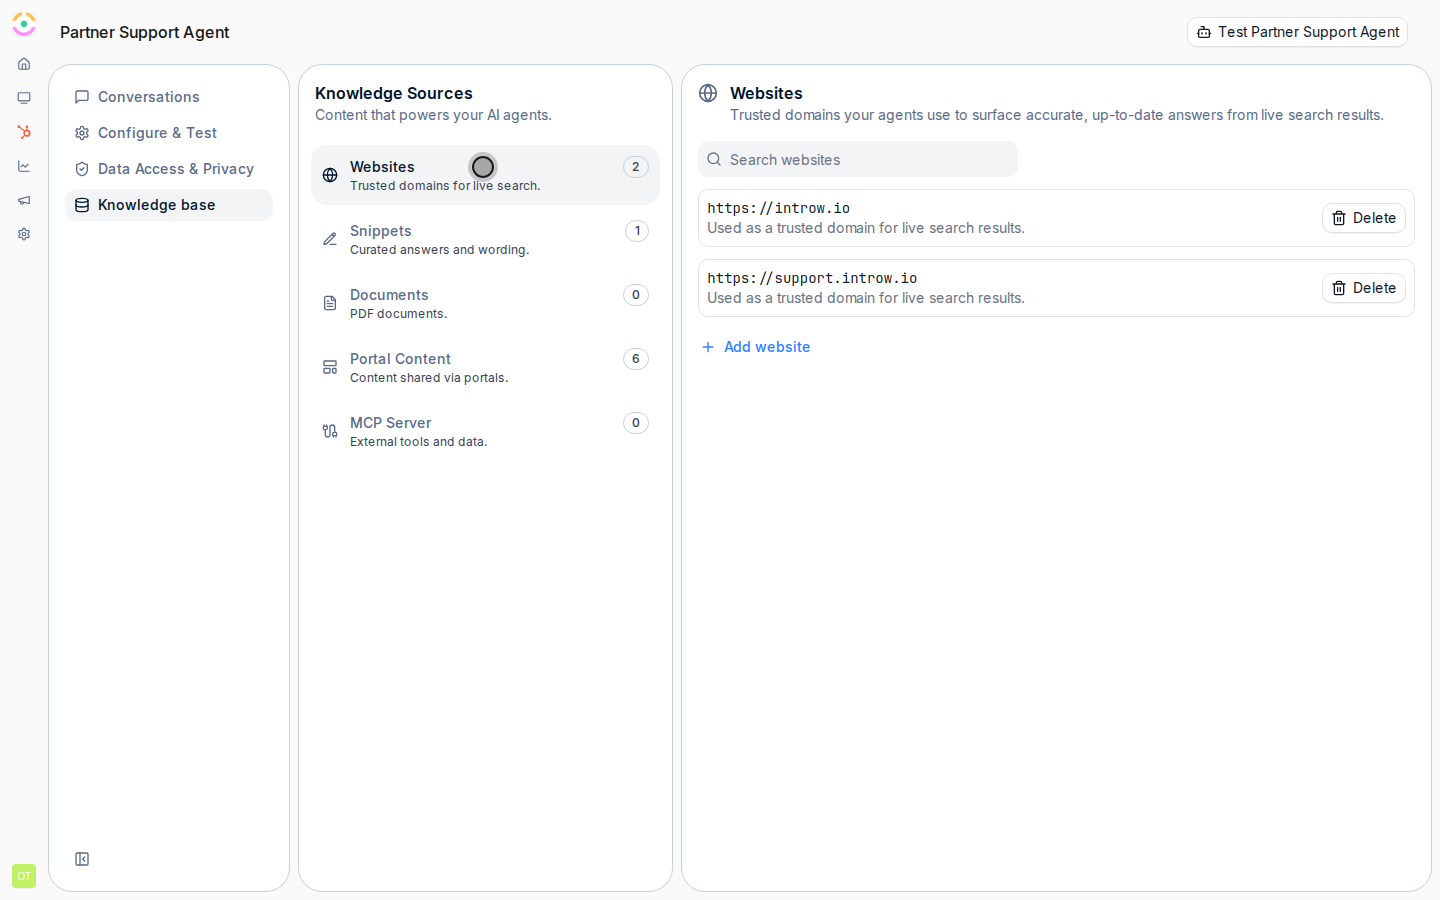Click the Partner Support Agent title

(x=145, y=32)
